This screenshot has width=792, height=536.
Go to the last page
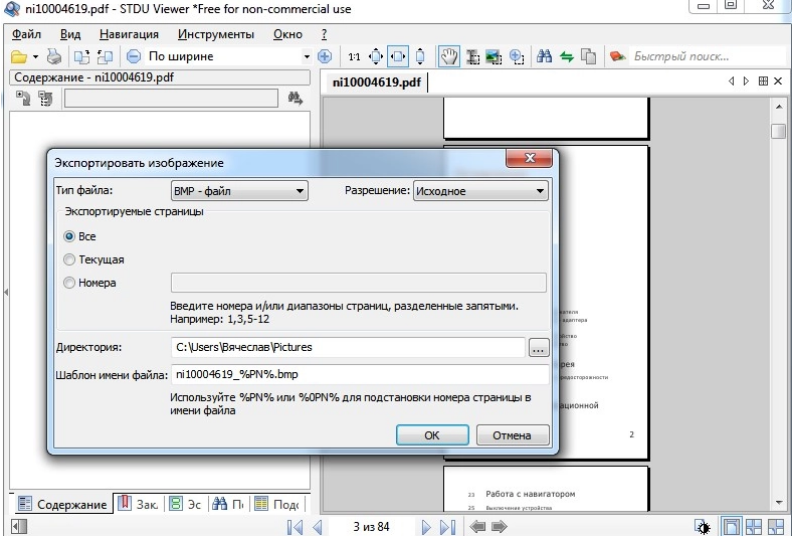pyautogui.click(x=448, y=527)
